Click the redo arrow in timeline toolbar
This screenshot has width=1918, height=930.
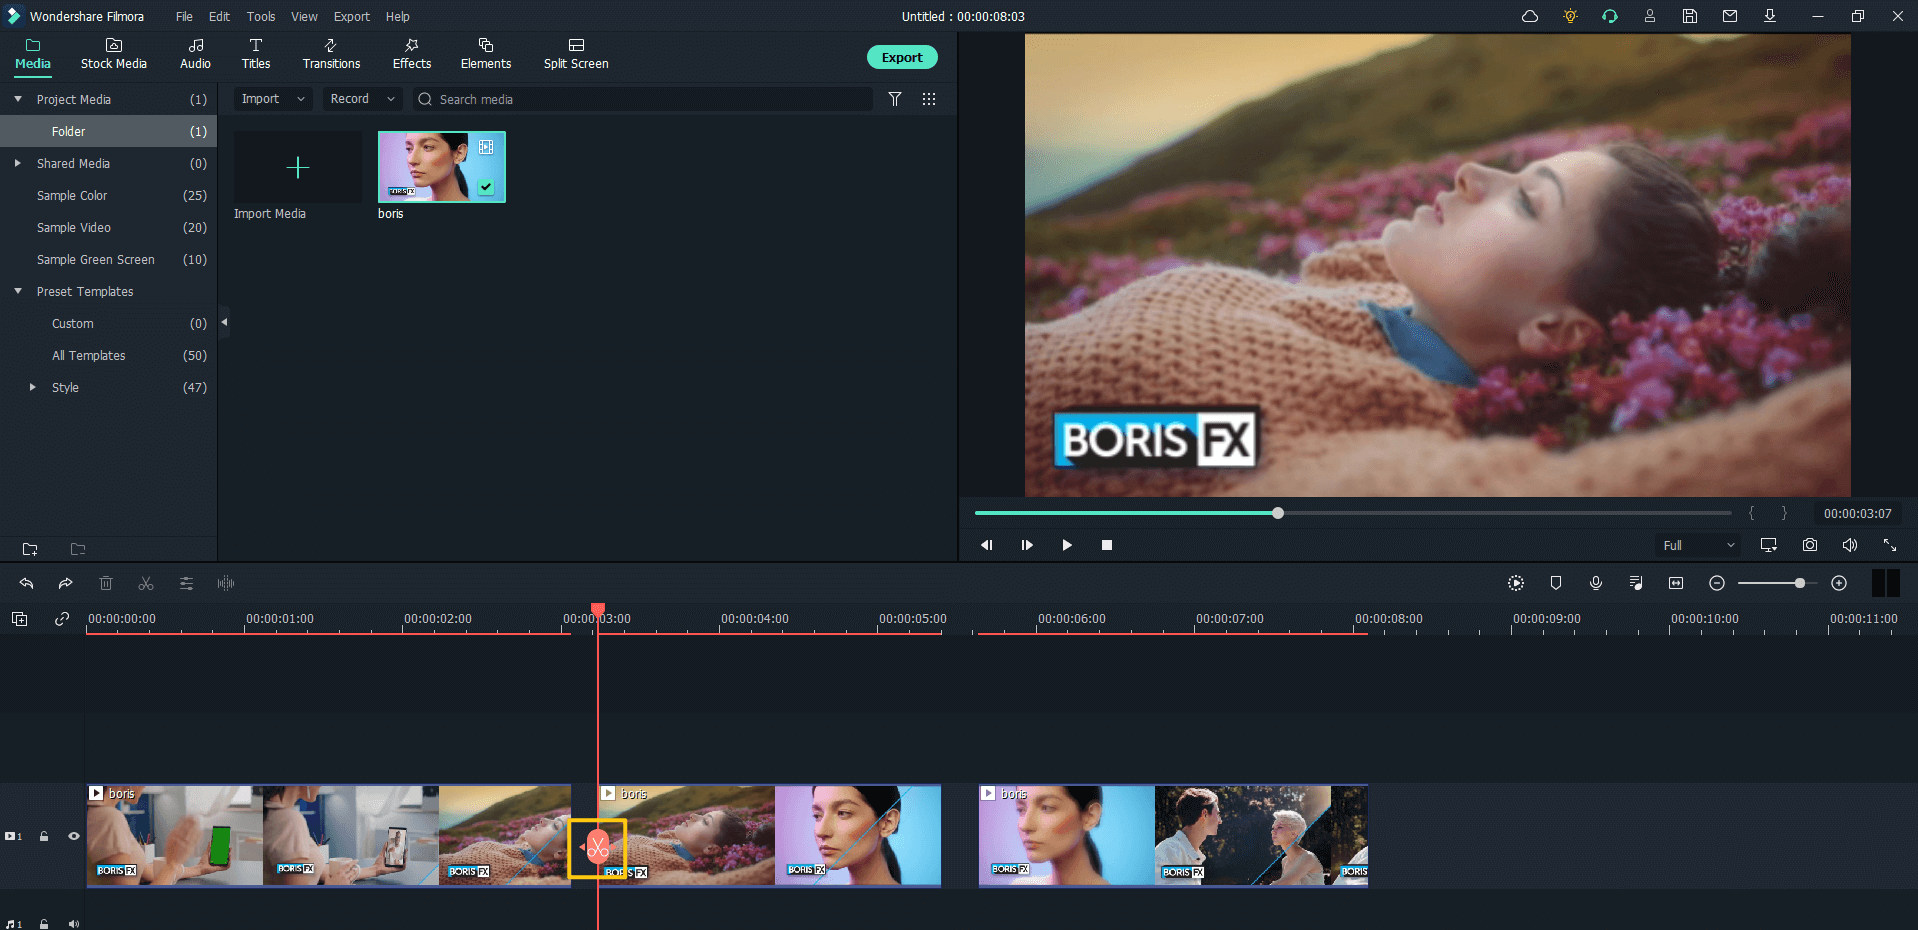tap(65, 583)
